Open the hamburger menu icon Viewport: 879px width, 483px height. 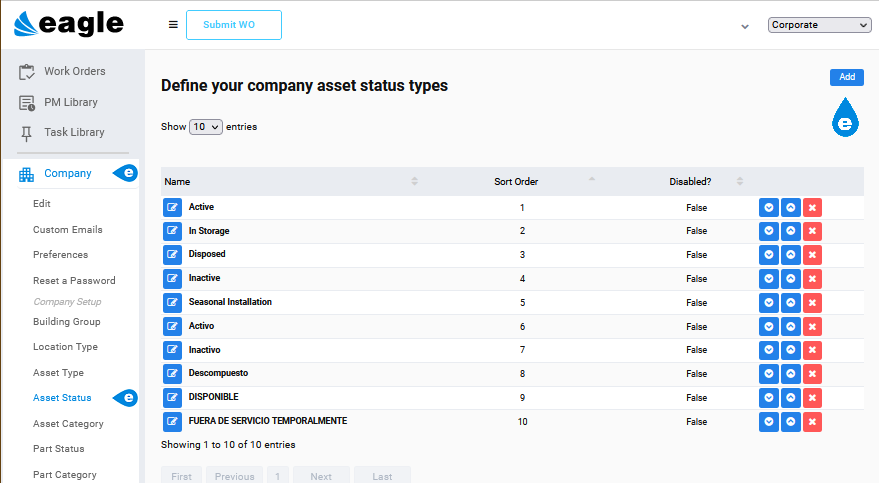(x=173, y=25)
